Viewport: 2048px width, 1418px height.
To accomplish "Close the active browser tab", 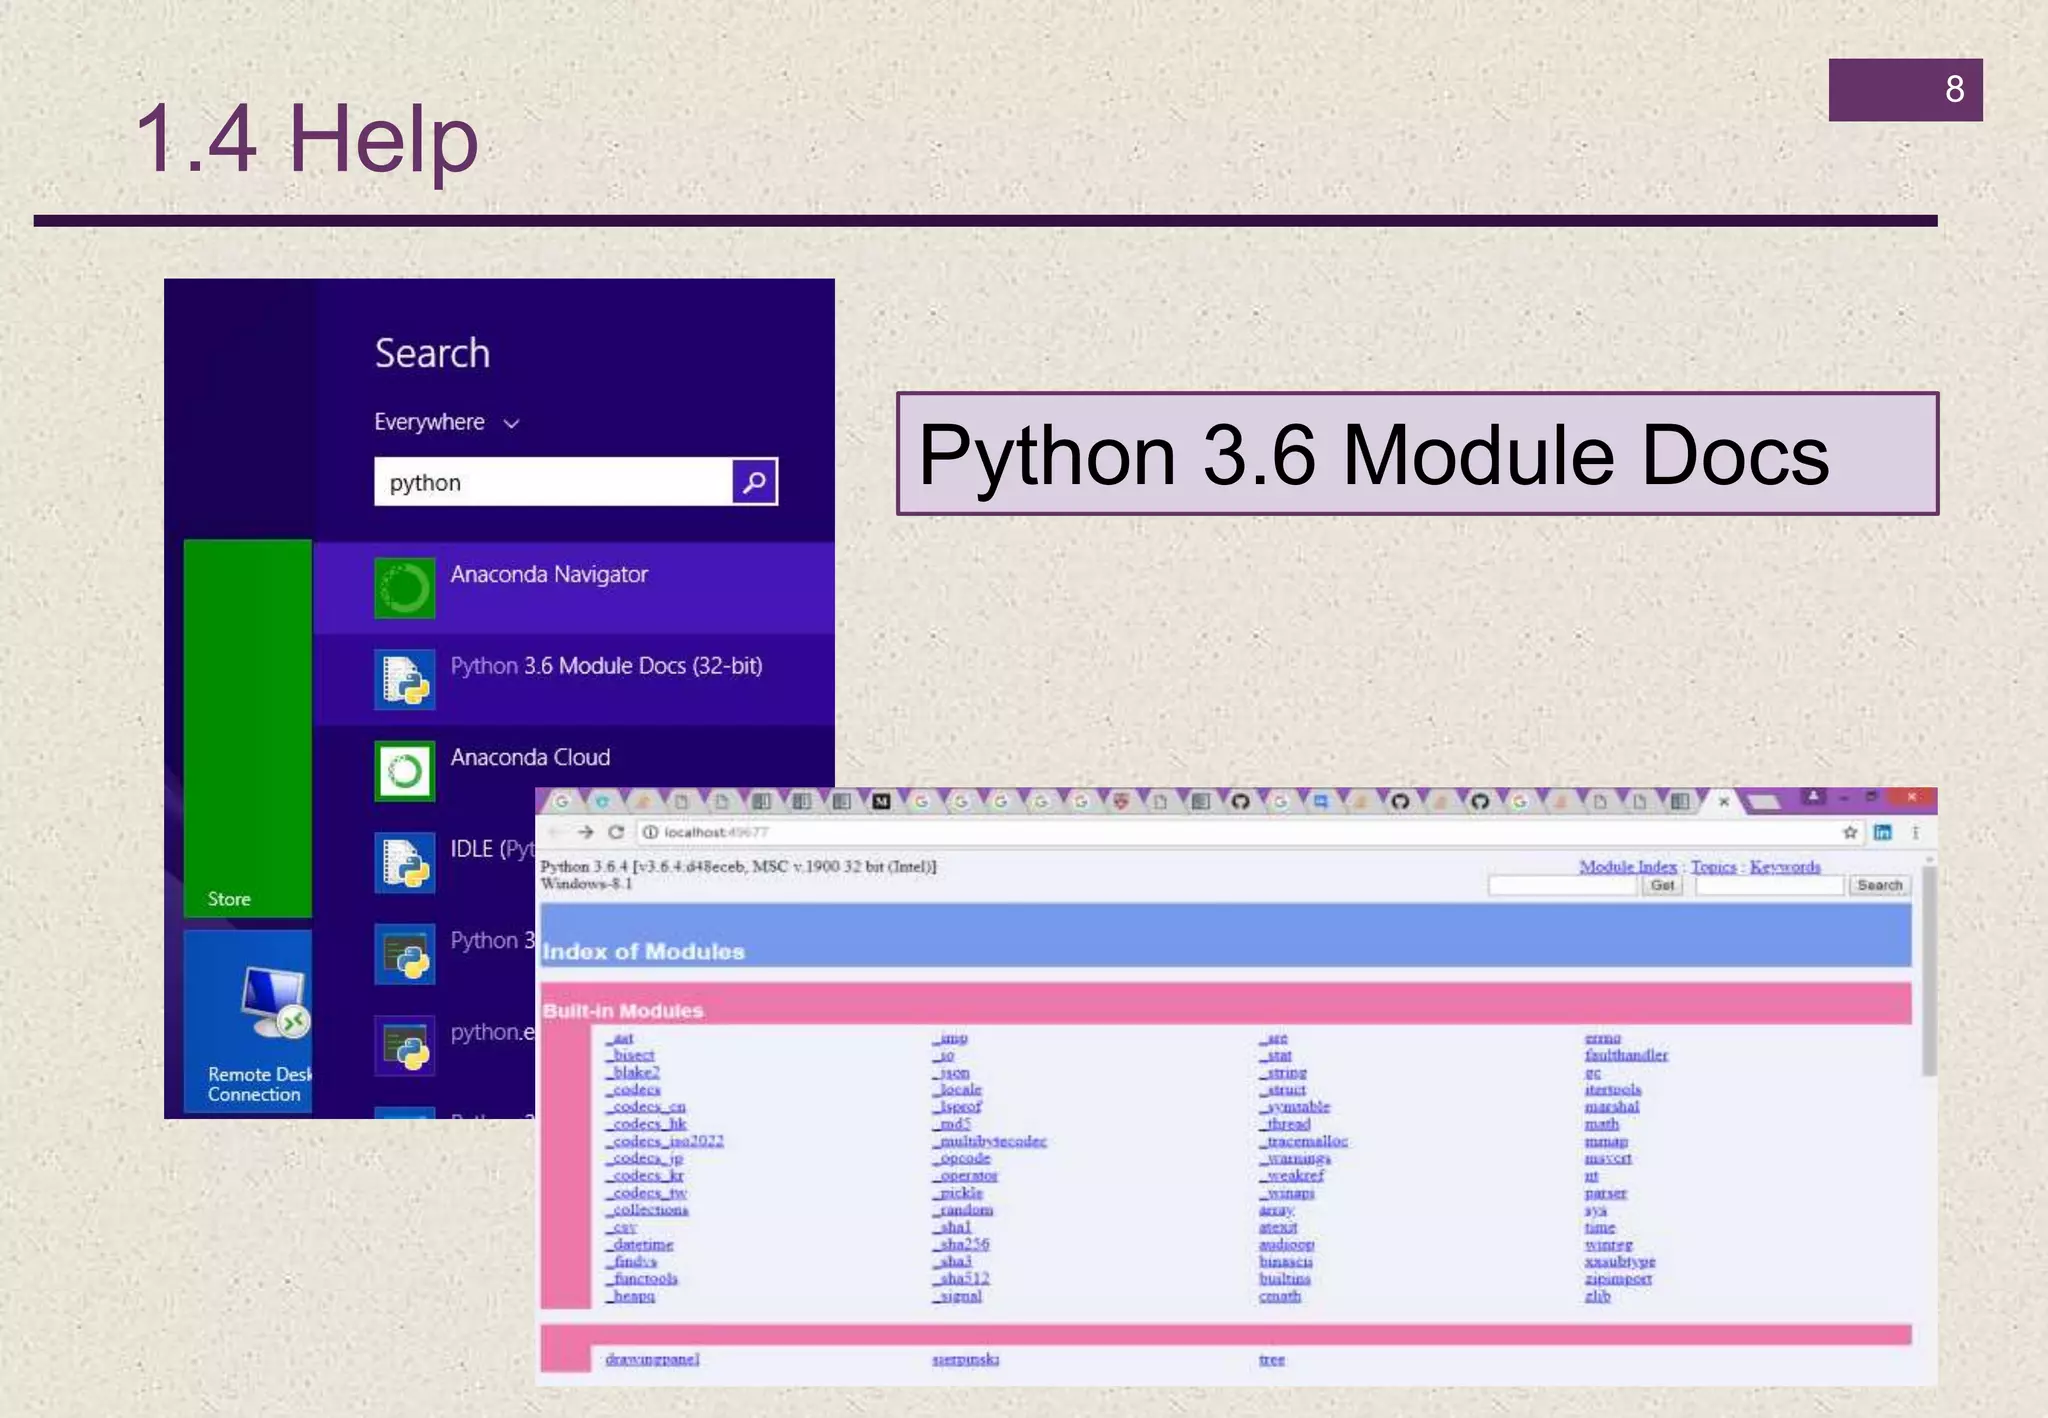I will [x=1724, y=801].
